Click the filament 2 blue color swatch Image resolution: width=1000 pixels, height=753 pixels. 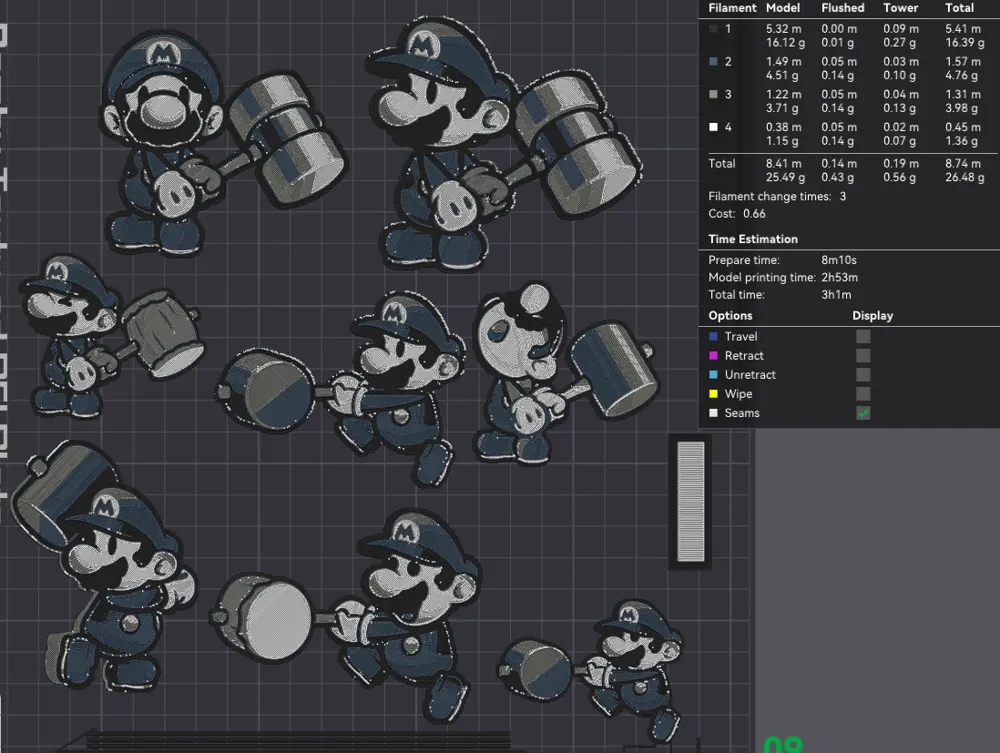tap(713, 62)
